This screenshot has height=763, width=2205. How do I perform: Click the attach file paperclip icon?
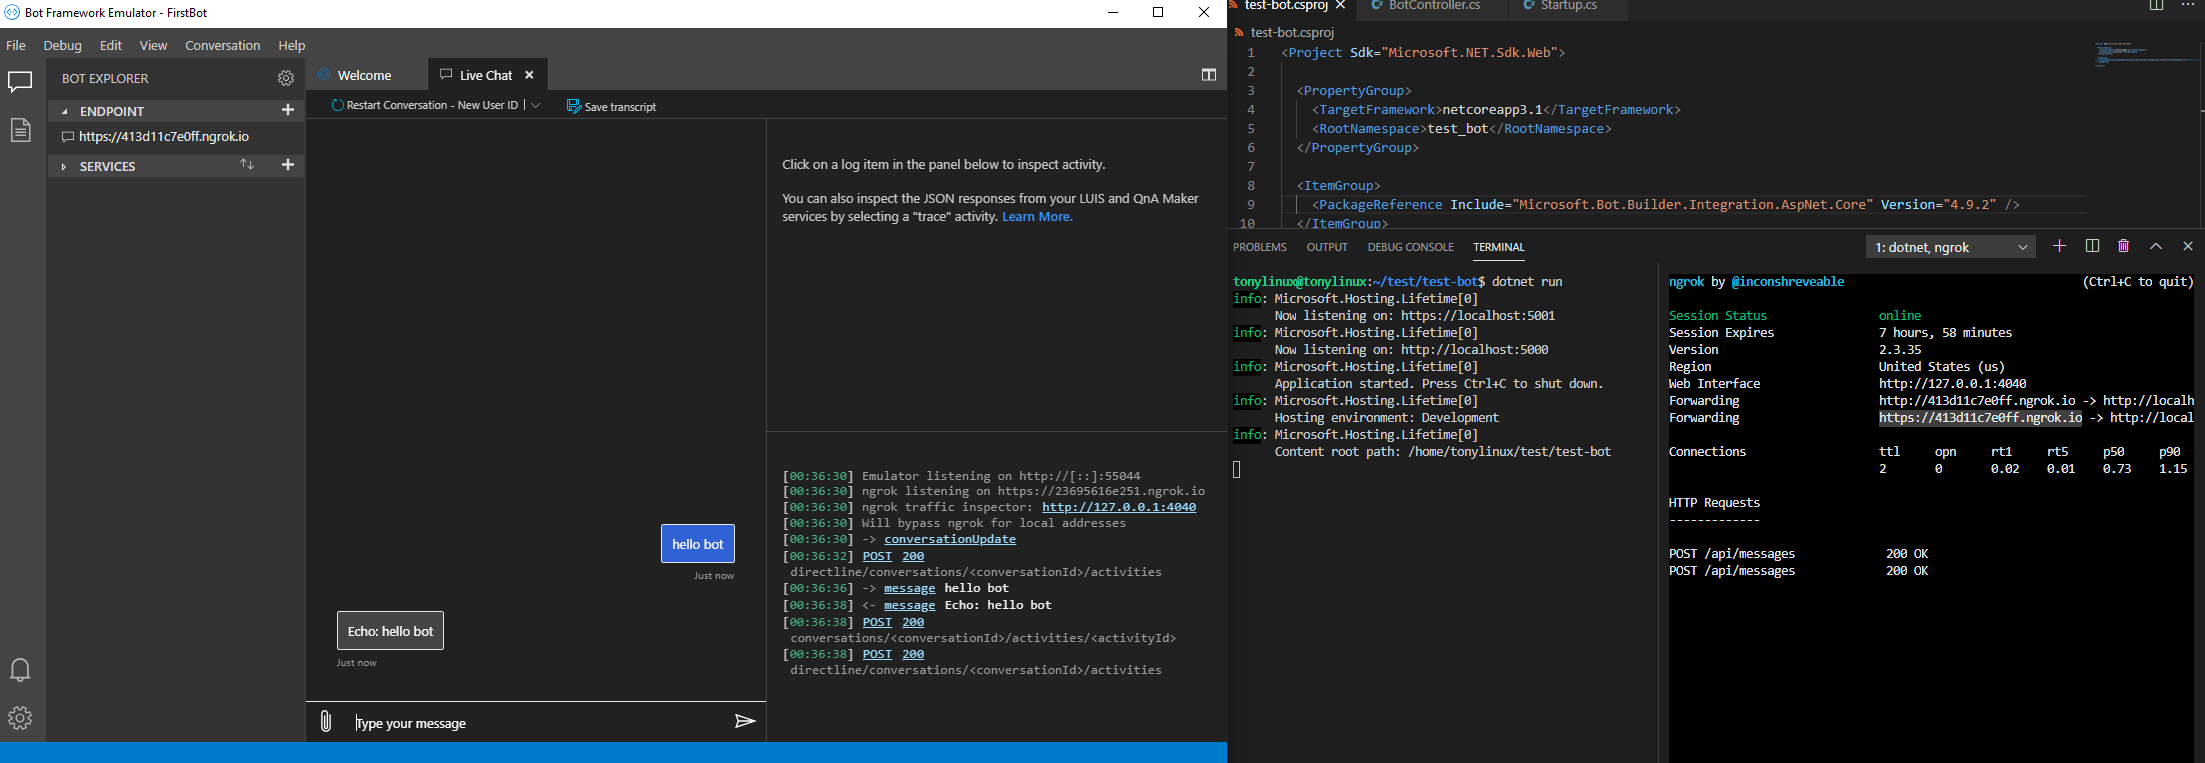[326, 721]
